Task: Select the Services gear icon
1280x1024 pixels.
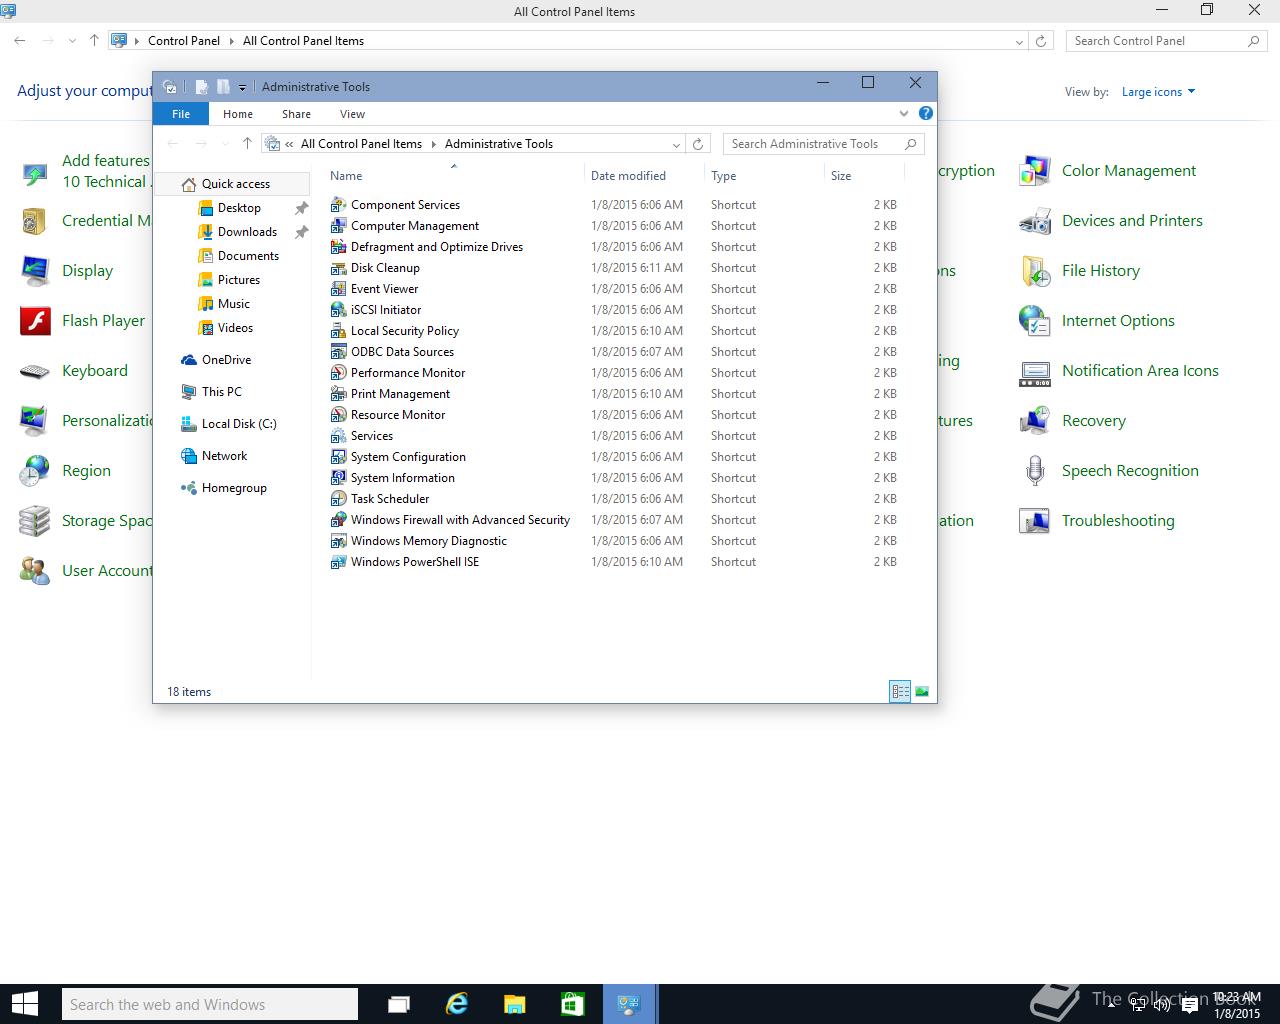Action: point(338,435)
